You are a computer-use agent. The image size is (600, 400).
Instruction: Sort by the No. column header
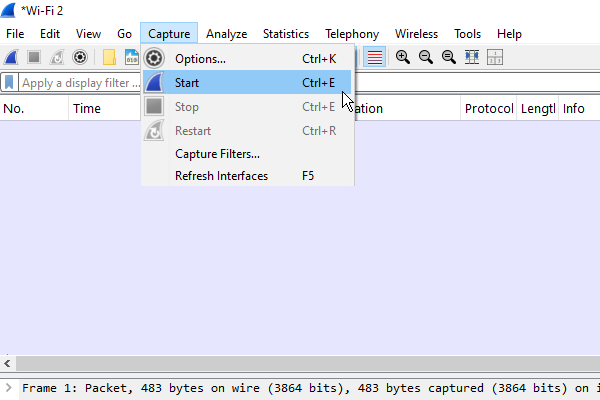click(x=34, y=109)
